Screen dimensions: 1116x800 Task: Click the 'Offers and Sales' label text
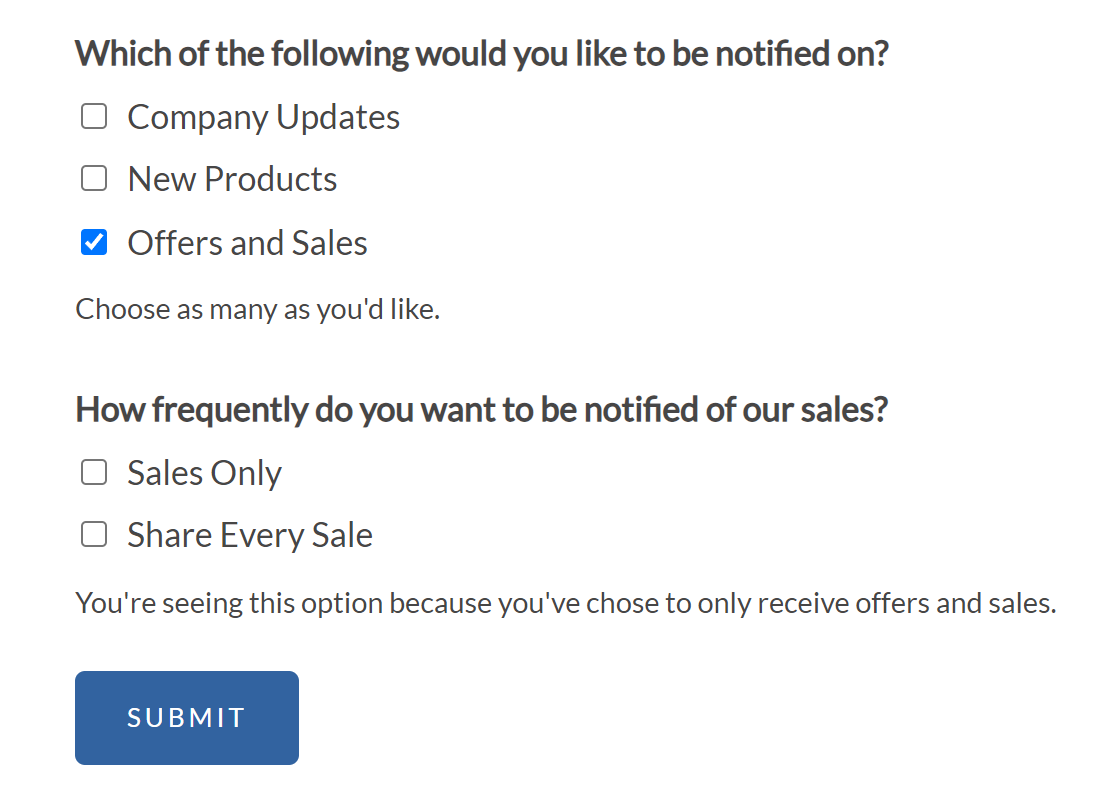click(x=247, y=243)
